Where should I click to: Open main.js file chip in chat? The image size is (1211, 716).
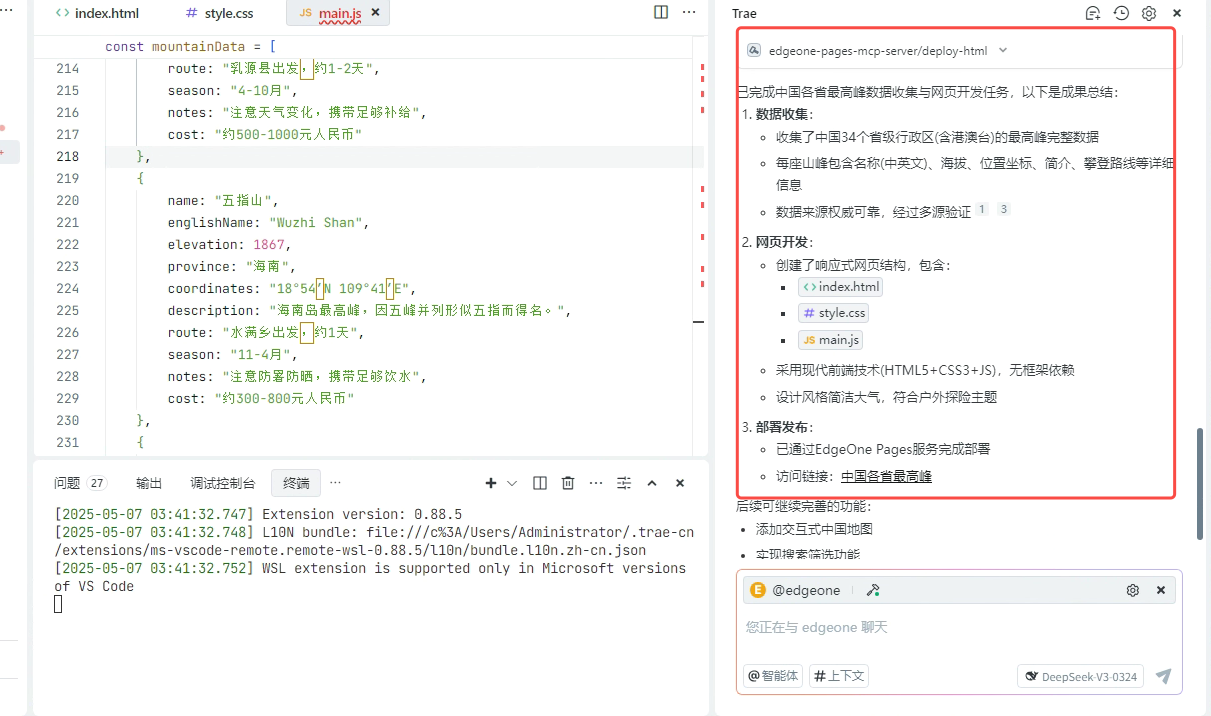coord(830,340)
